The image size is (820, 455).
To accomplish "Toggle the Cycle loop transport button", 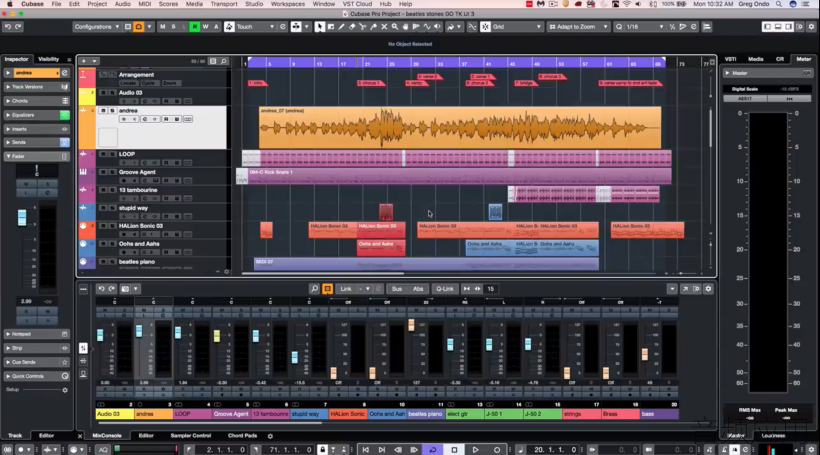I will [432, 449].
